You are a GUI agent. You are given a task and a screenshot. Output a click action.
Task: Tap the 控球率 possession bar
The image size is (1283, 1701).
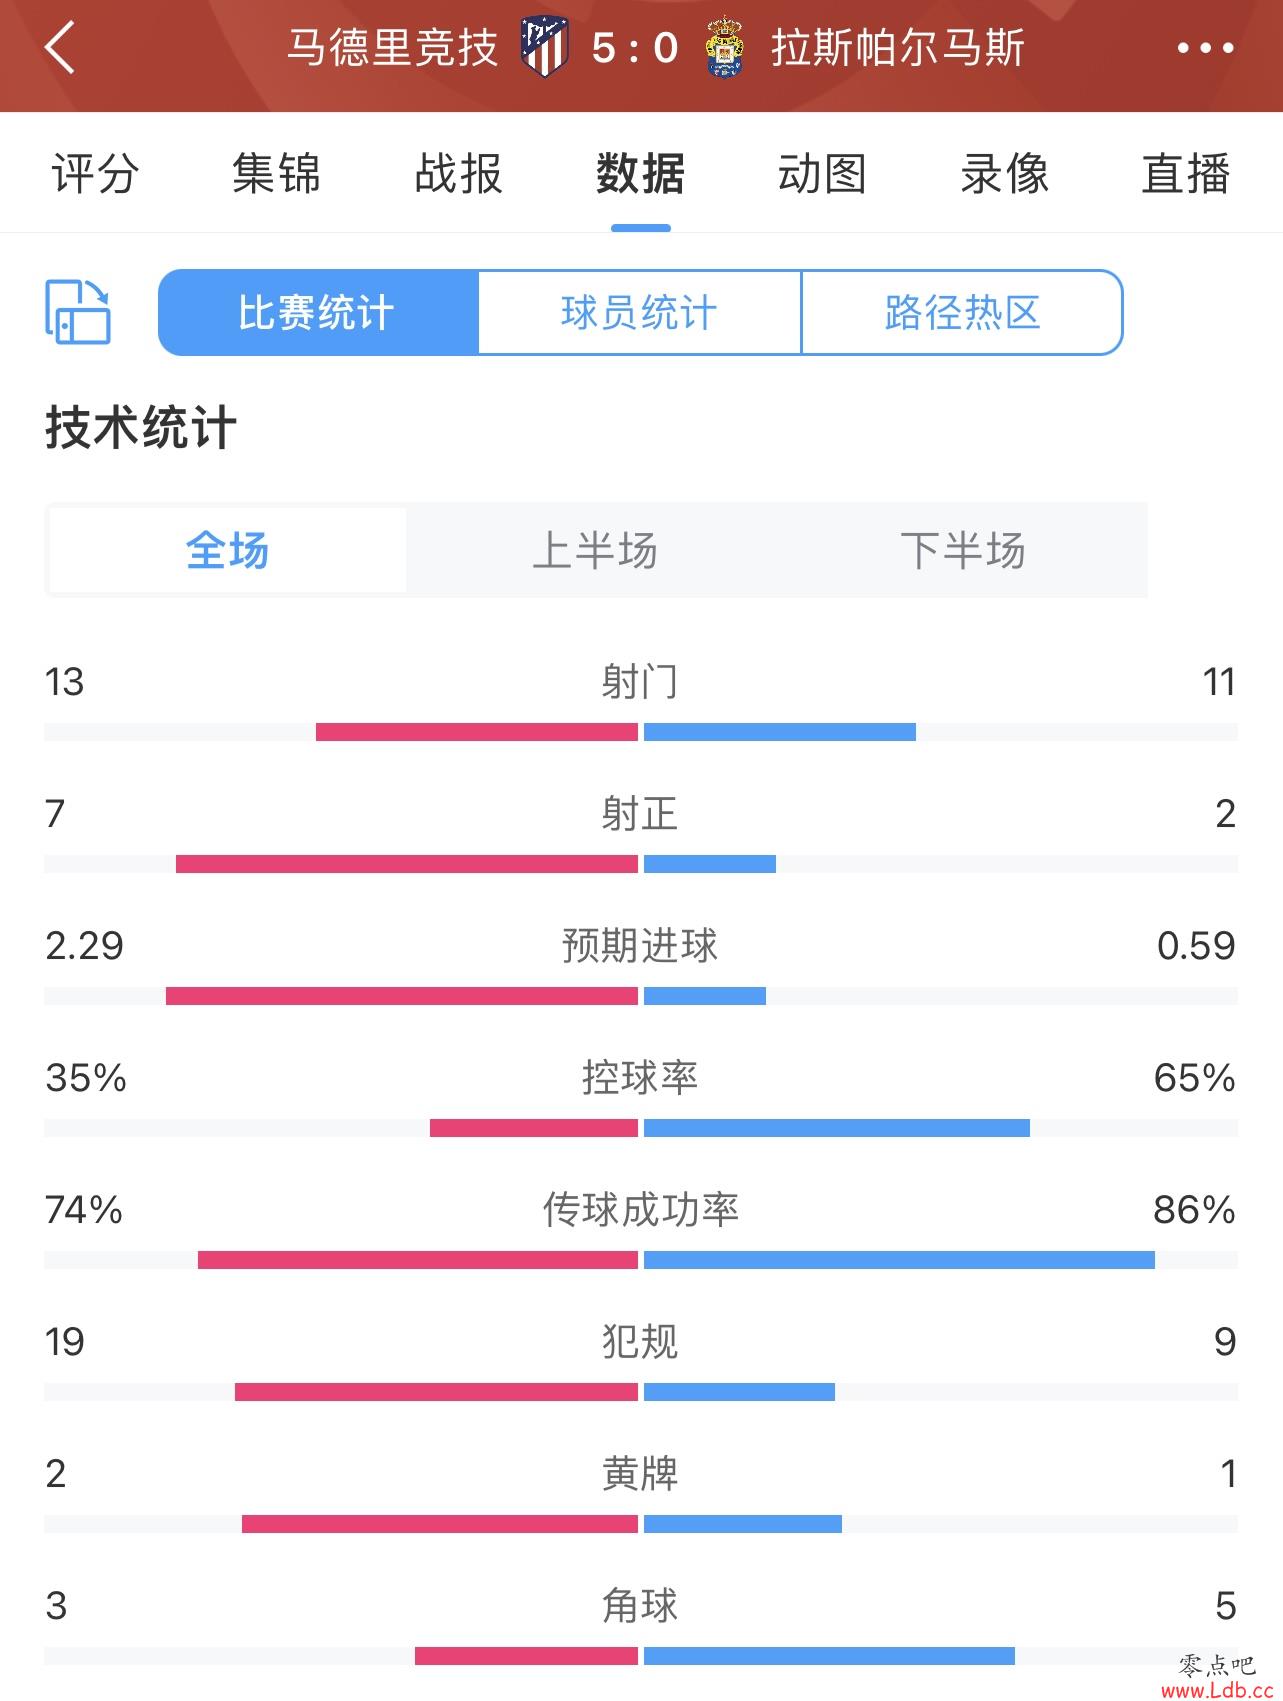tap(641, 1128)
